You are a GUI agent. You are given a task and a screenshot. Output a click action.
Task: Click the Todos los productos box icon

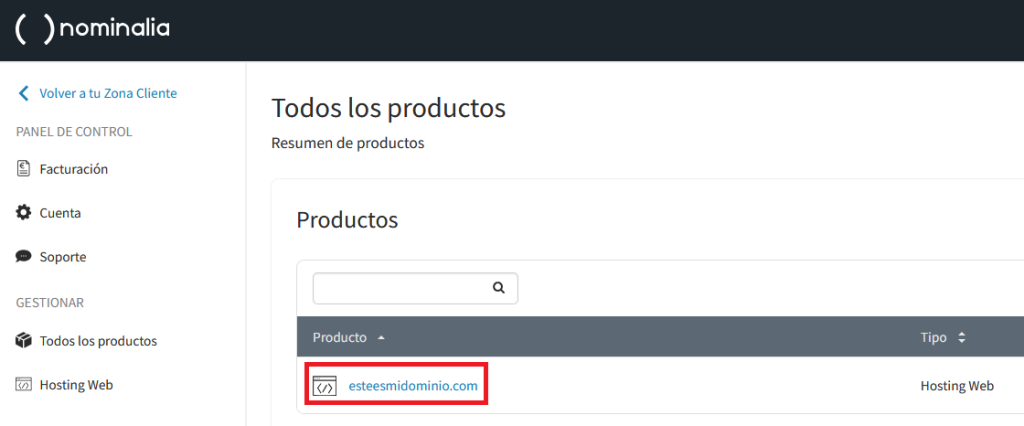click(24, 341)
